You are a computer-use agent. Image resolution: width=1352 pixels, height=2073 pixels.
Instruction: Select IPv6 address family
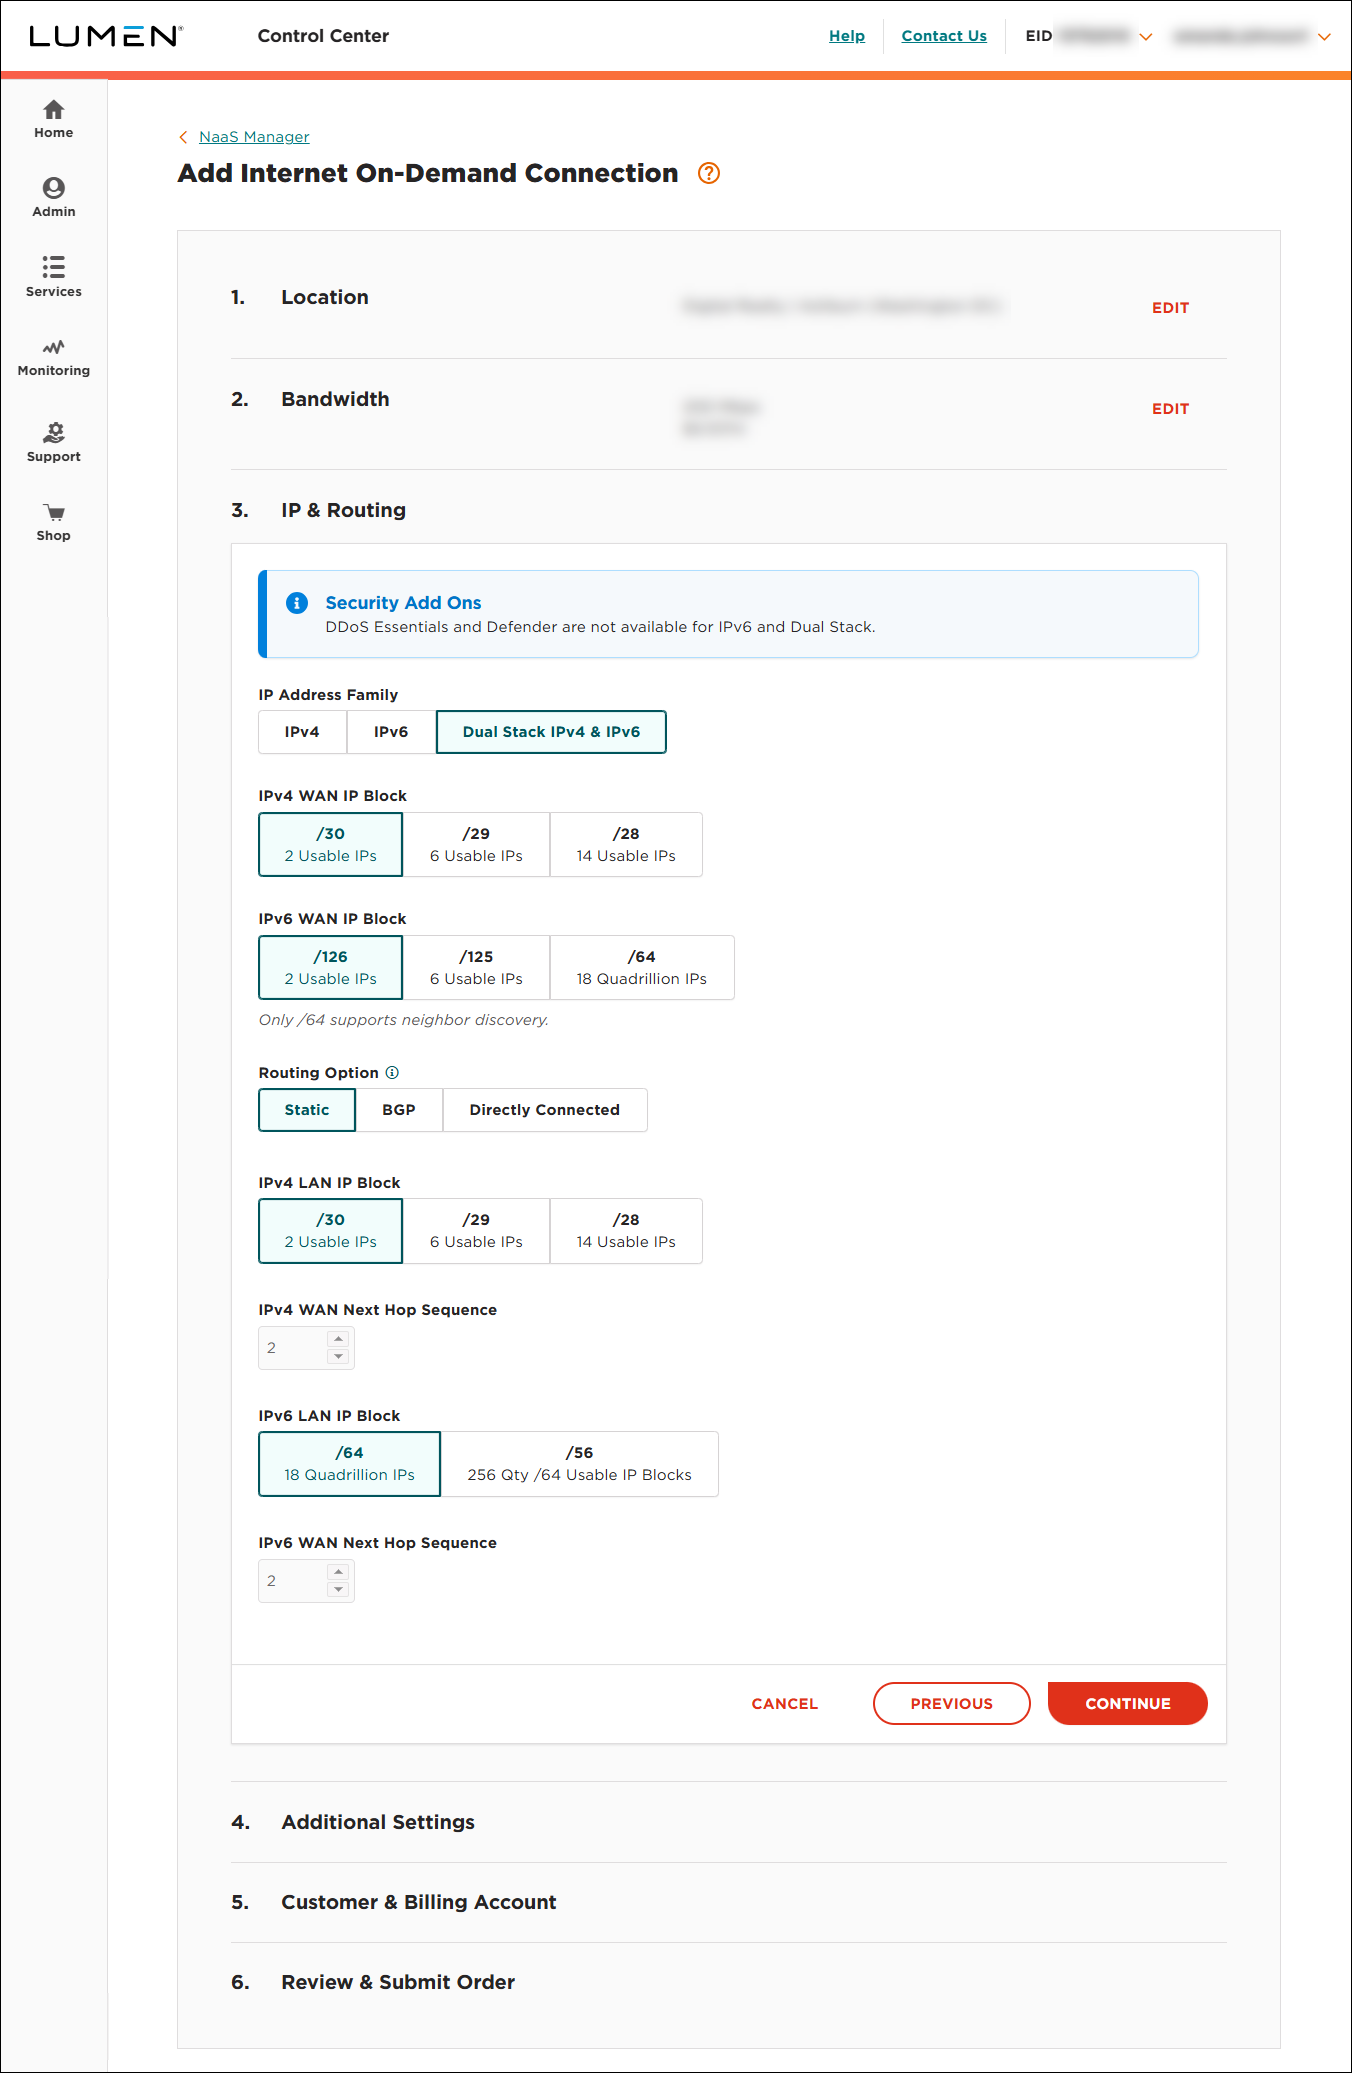click(391, 732)
